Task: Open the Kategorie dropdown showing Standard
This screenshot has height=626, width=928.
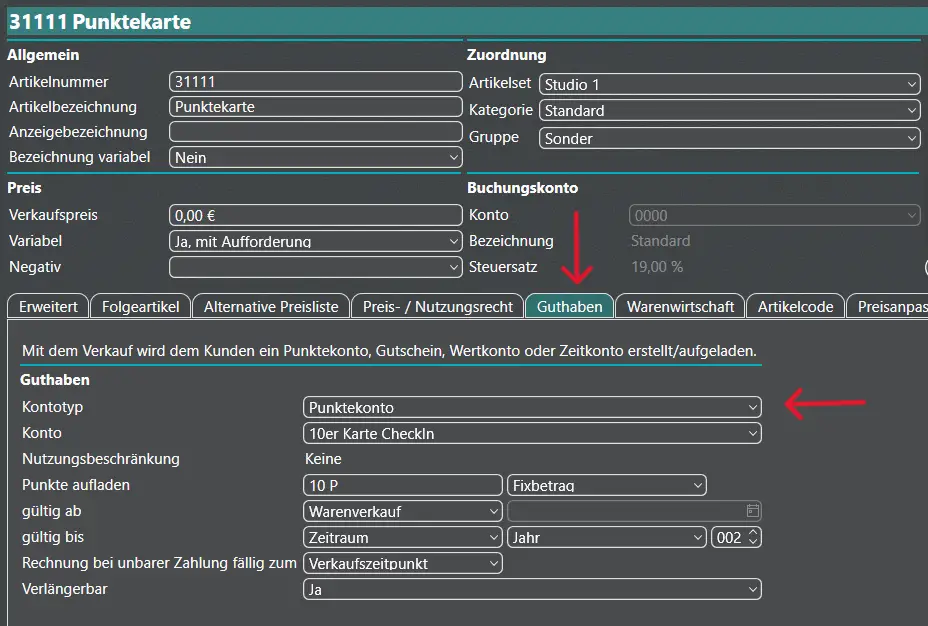Action: (730, 110)
